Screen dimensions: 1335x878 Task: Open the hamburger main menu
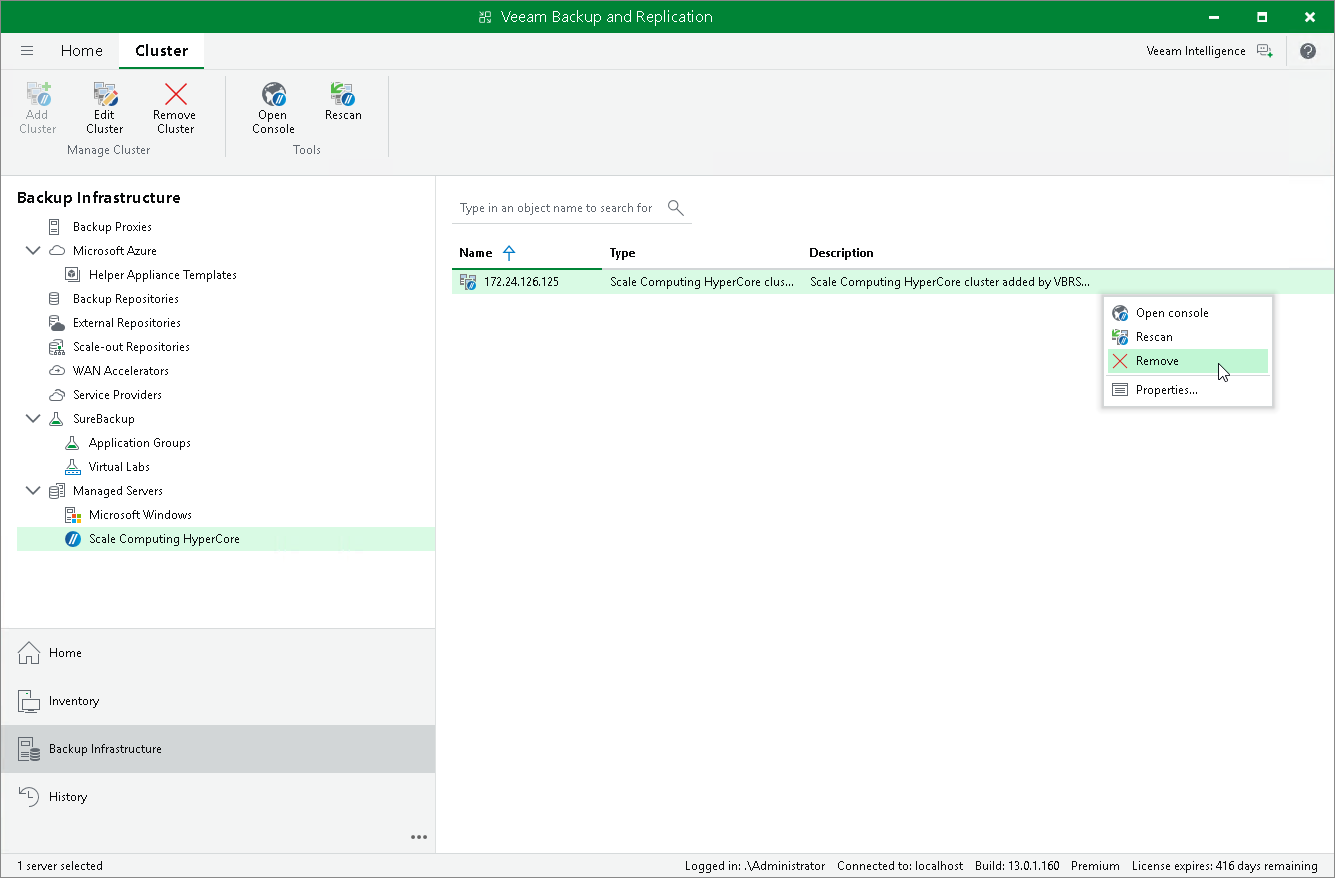tap(27, 51)
